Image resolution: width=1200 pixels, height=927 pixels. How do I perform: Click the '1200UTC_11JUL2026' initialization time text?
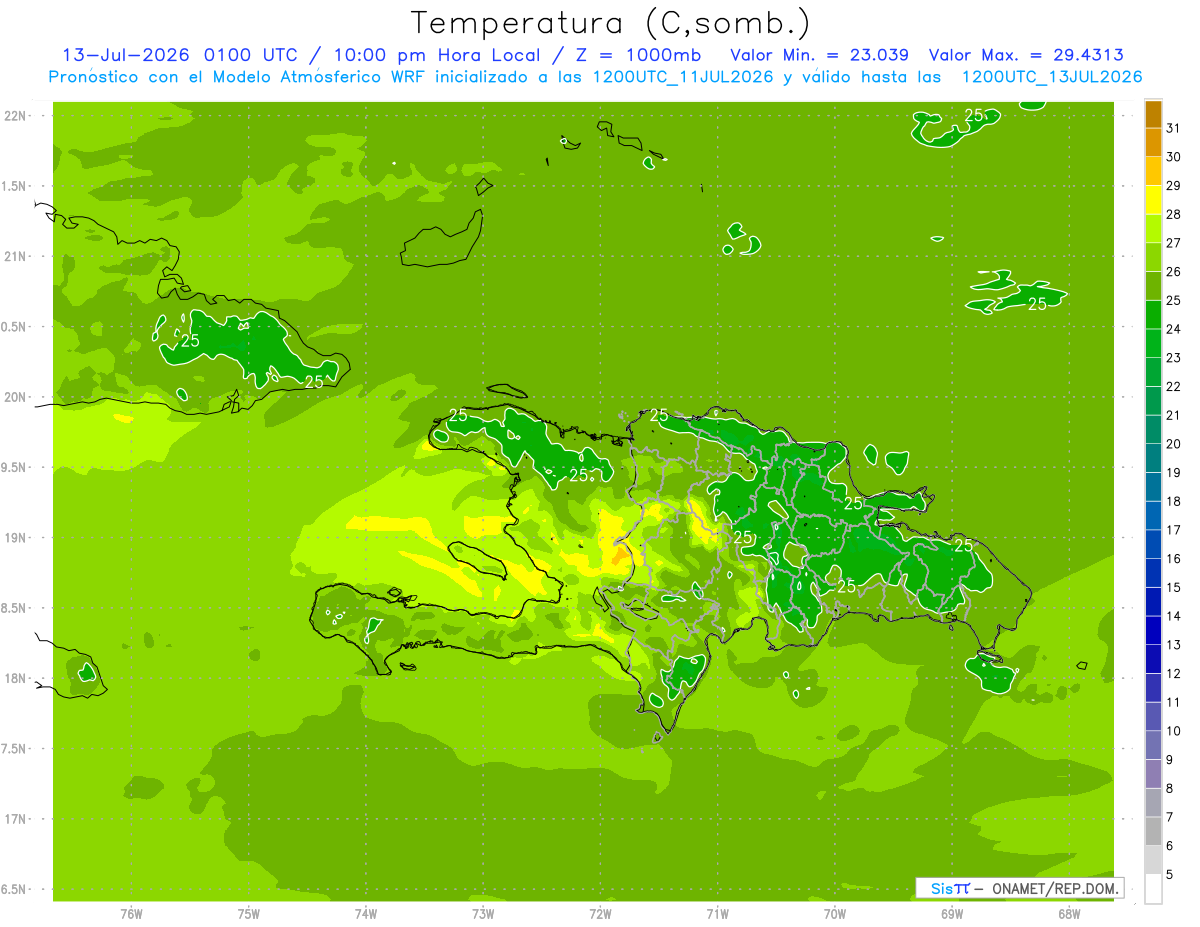click(683, 76)
